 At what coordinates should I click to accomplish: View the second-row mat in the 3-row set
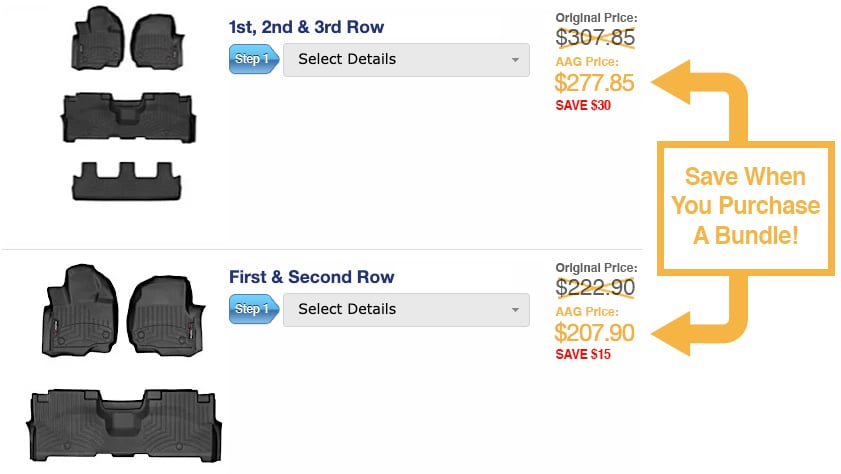tap(129, 117)
